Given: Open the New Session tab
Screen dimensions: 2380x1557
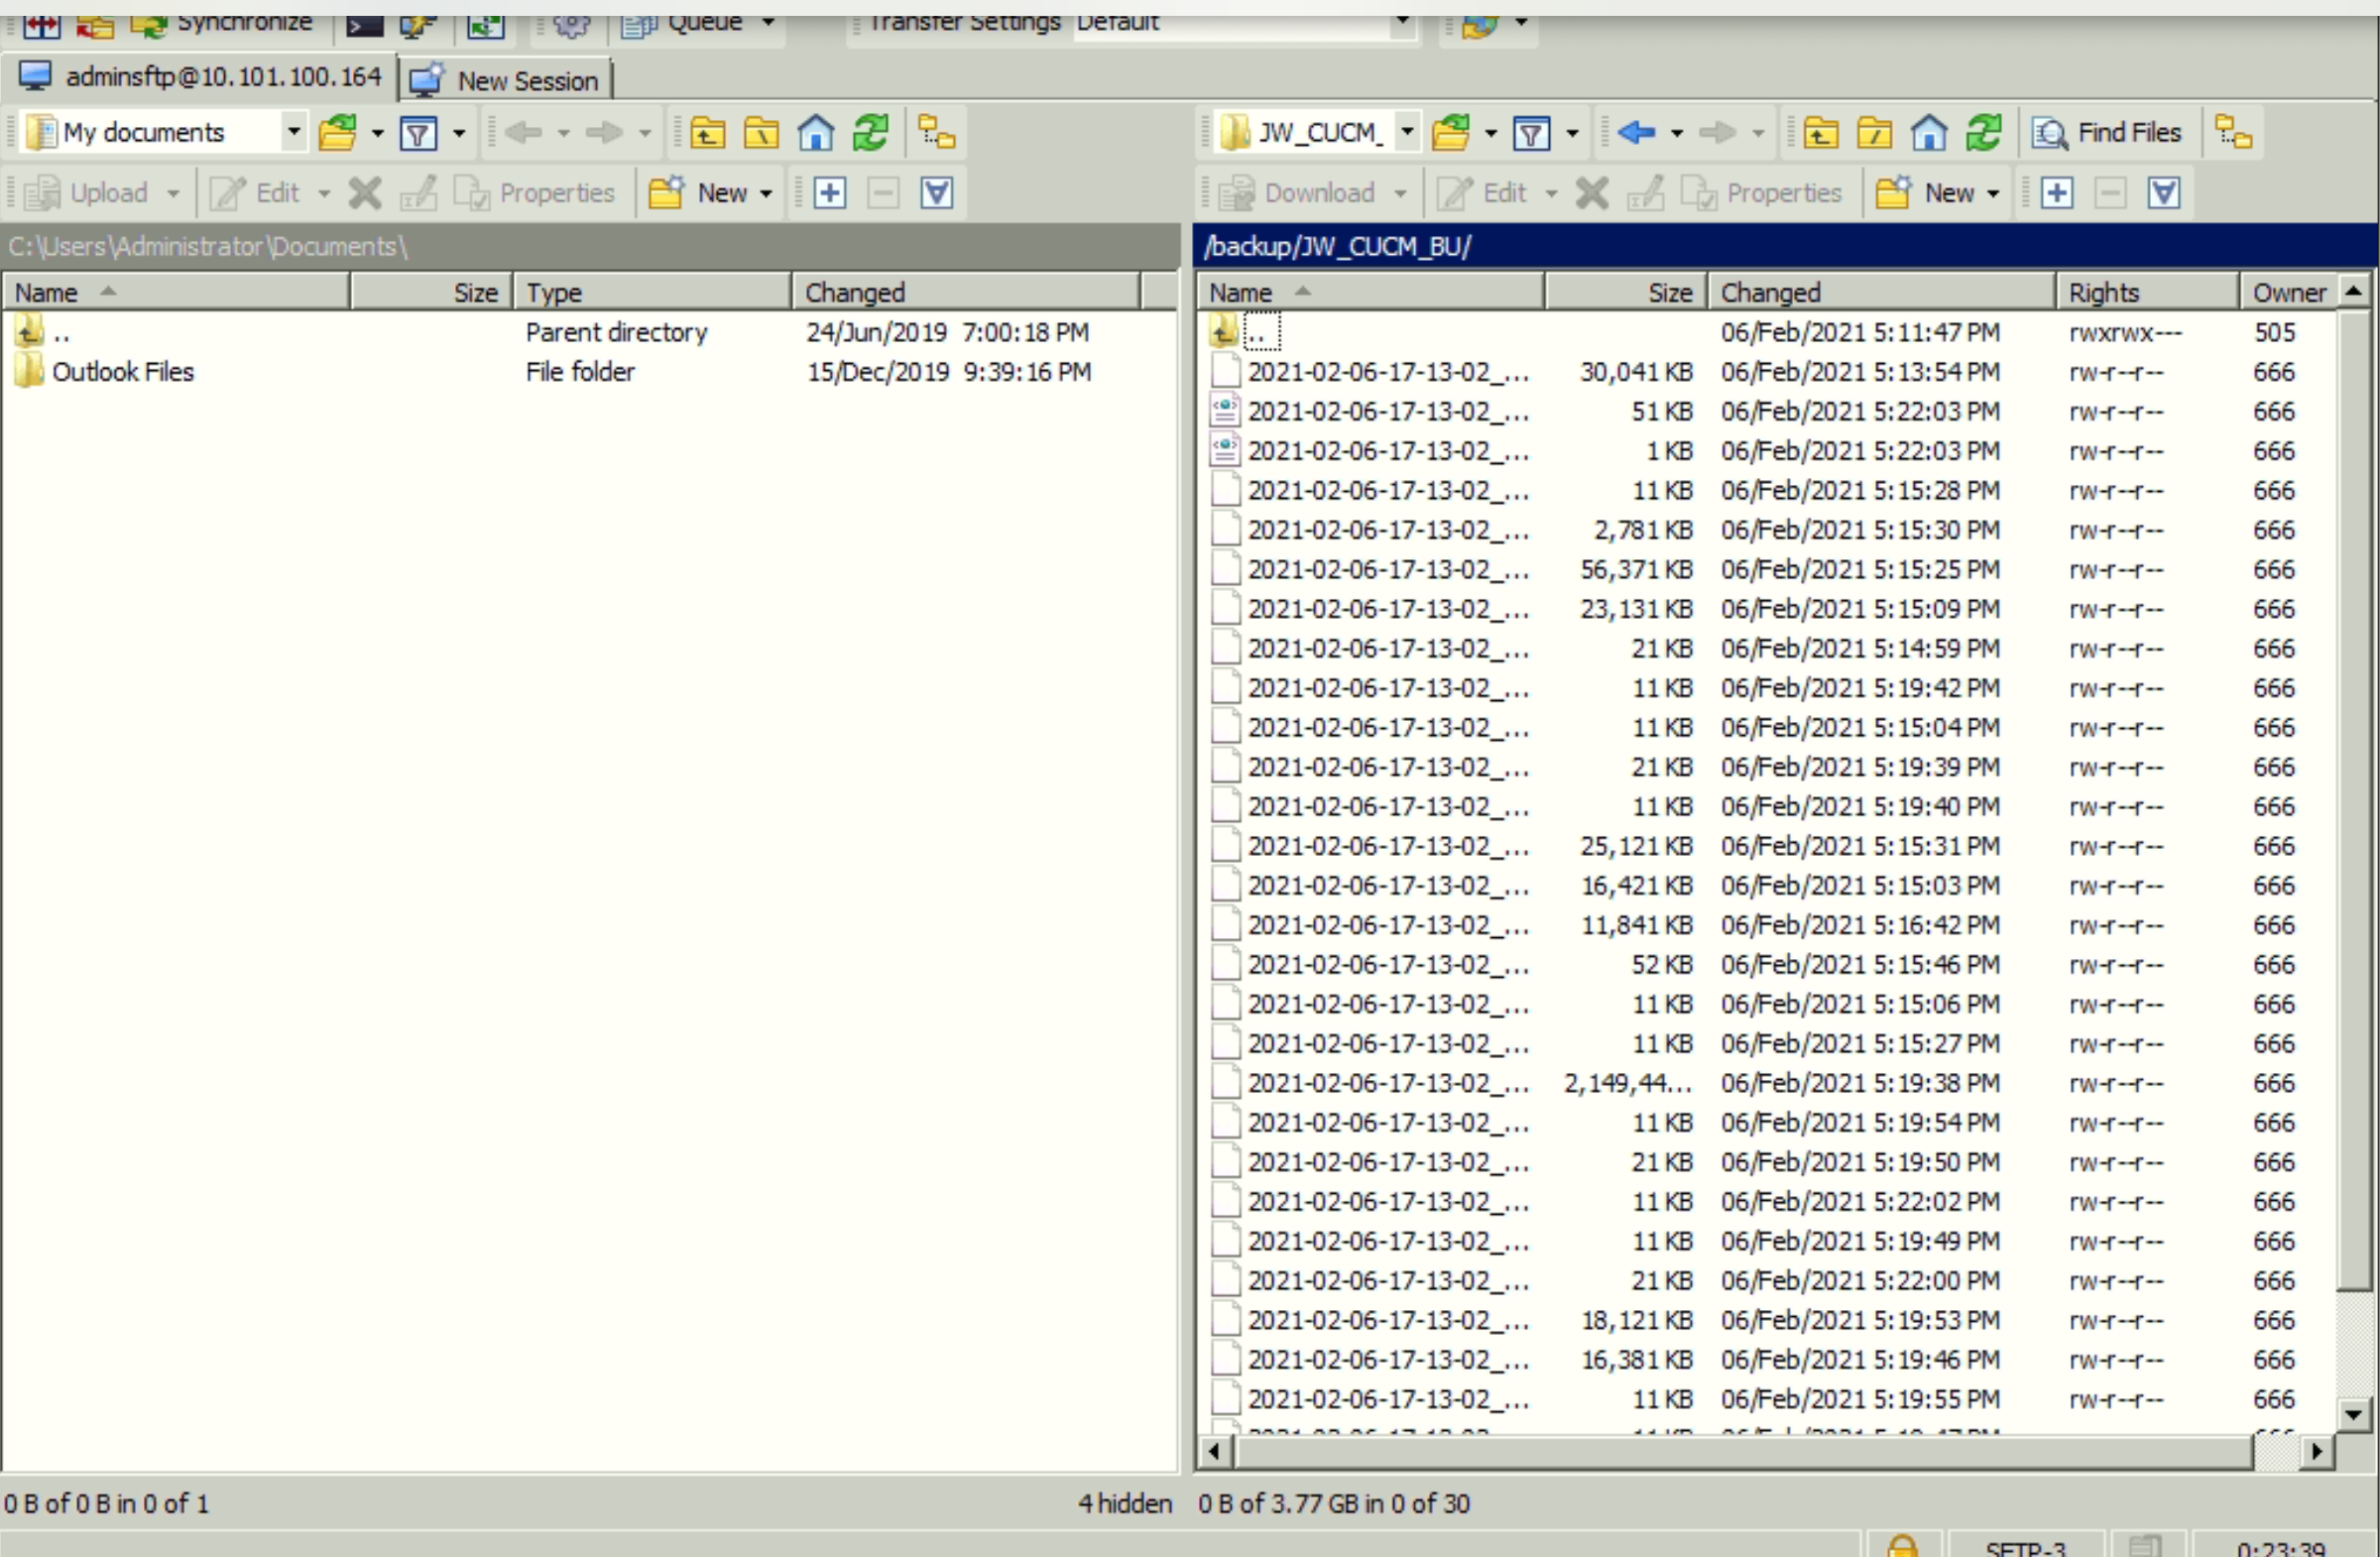Looking at the screenshot, I should click(x=505, y=80).
